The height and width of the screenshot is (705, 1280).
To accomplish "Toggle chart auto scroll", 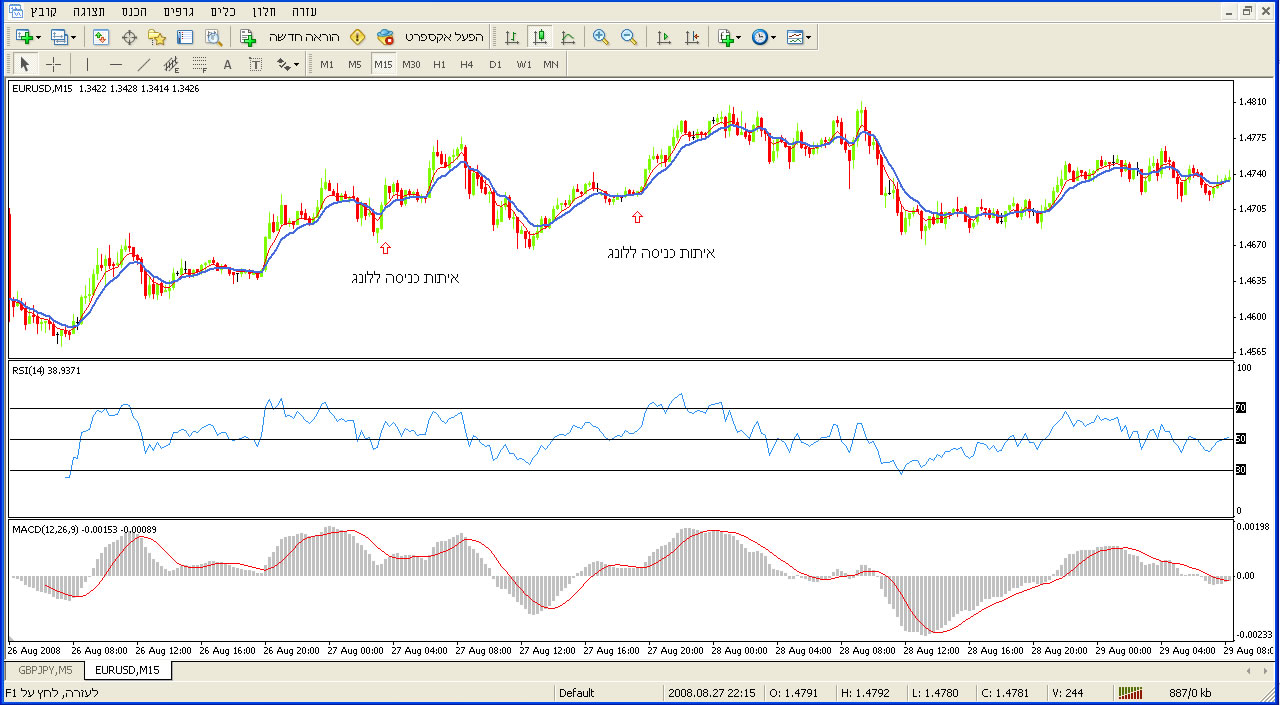I will tap(663, 37).
